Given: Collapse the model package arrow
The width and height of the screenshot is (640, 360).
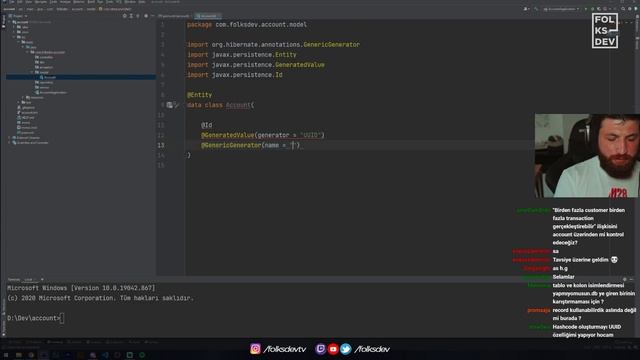Looking at the screenshot, I should point(32,72).
